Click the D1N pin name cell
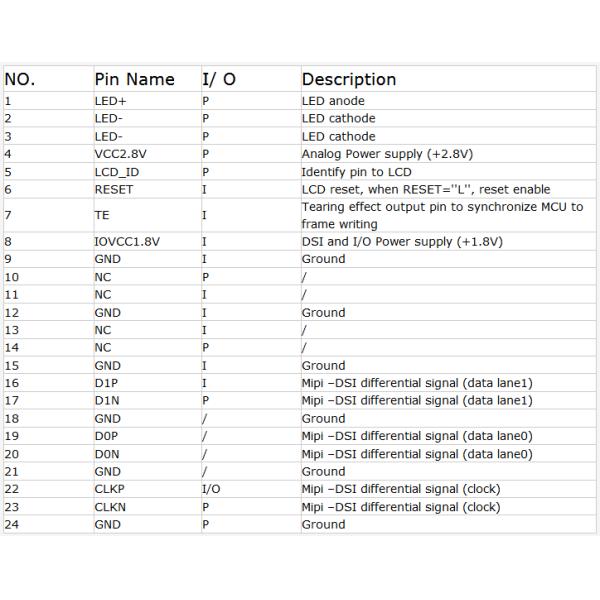Image resolution: width=600 pixels, height=600 pixels. (107, 400)
